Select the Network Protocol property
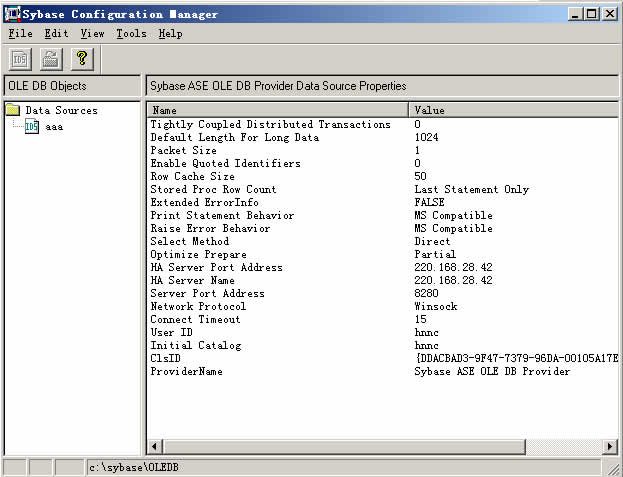The width and height of the screenshot is (623, 477). coord(198,307)
